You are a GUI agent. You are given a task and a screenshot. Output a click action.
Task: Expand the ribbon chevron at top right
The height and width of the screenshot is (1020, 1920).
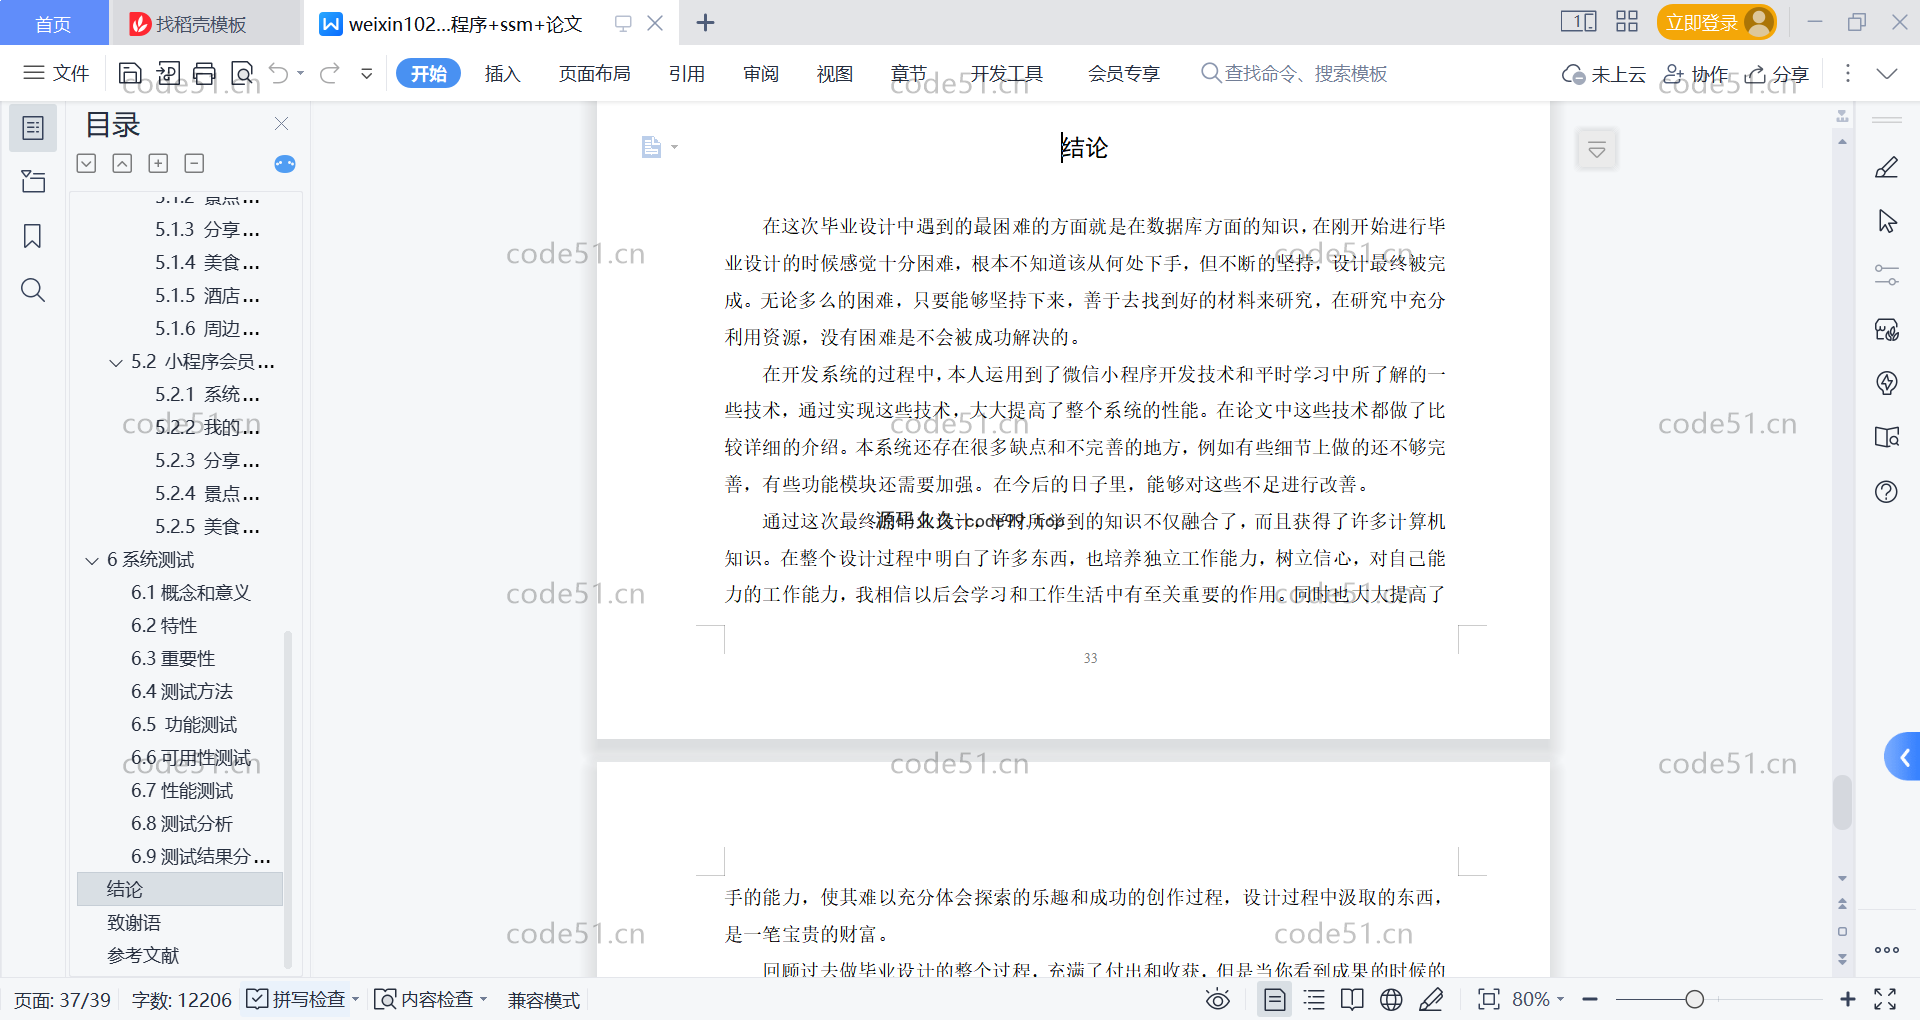click(x=1887, y=73)
